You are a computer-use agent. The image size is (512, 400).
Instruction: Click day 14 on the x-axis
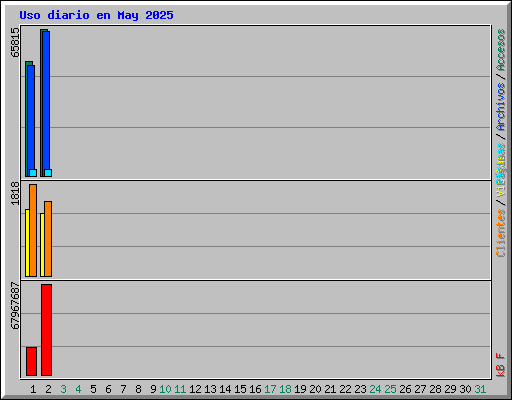coord(225,389)
